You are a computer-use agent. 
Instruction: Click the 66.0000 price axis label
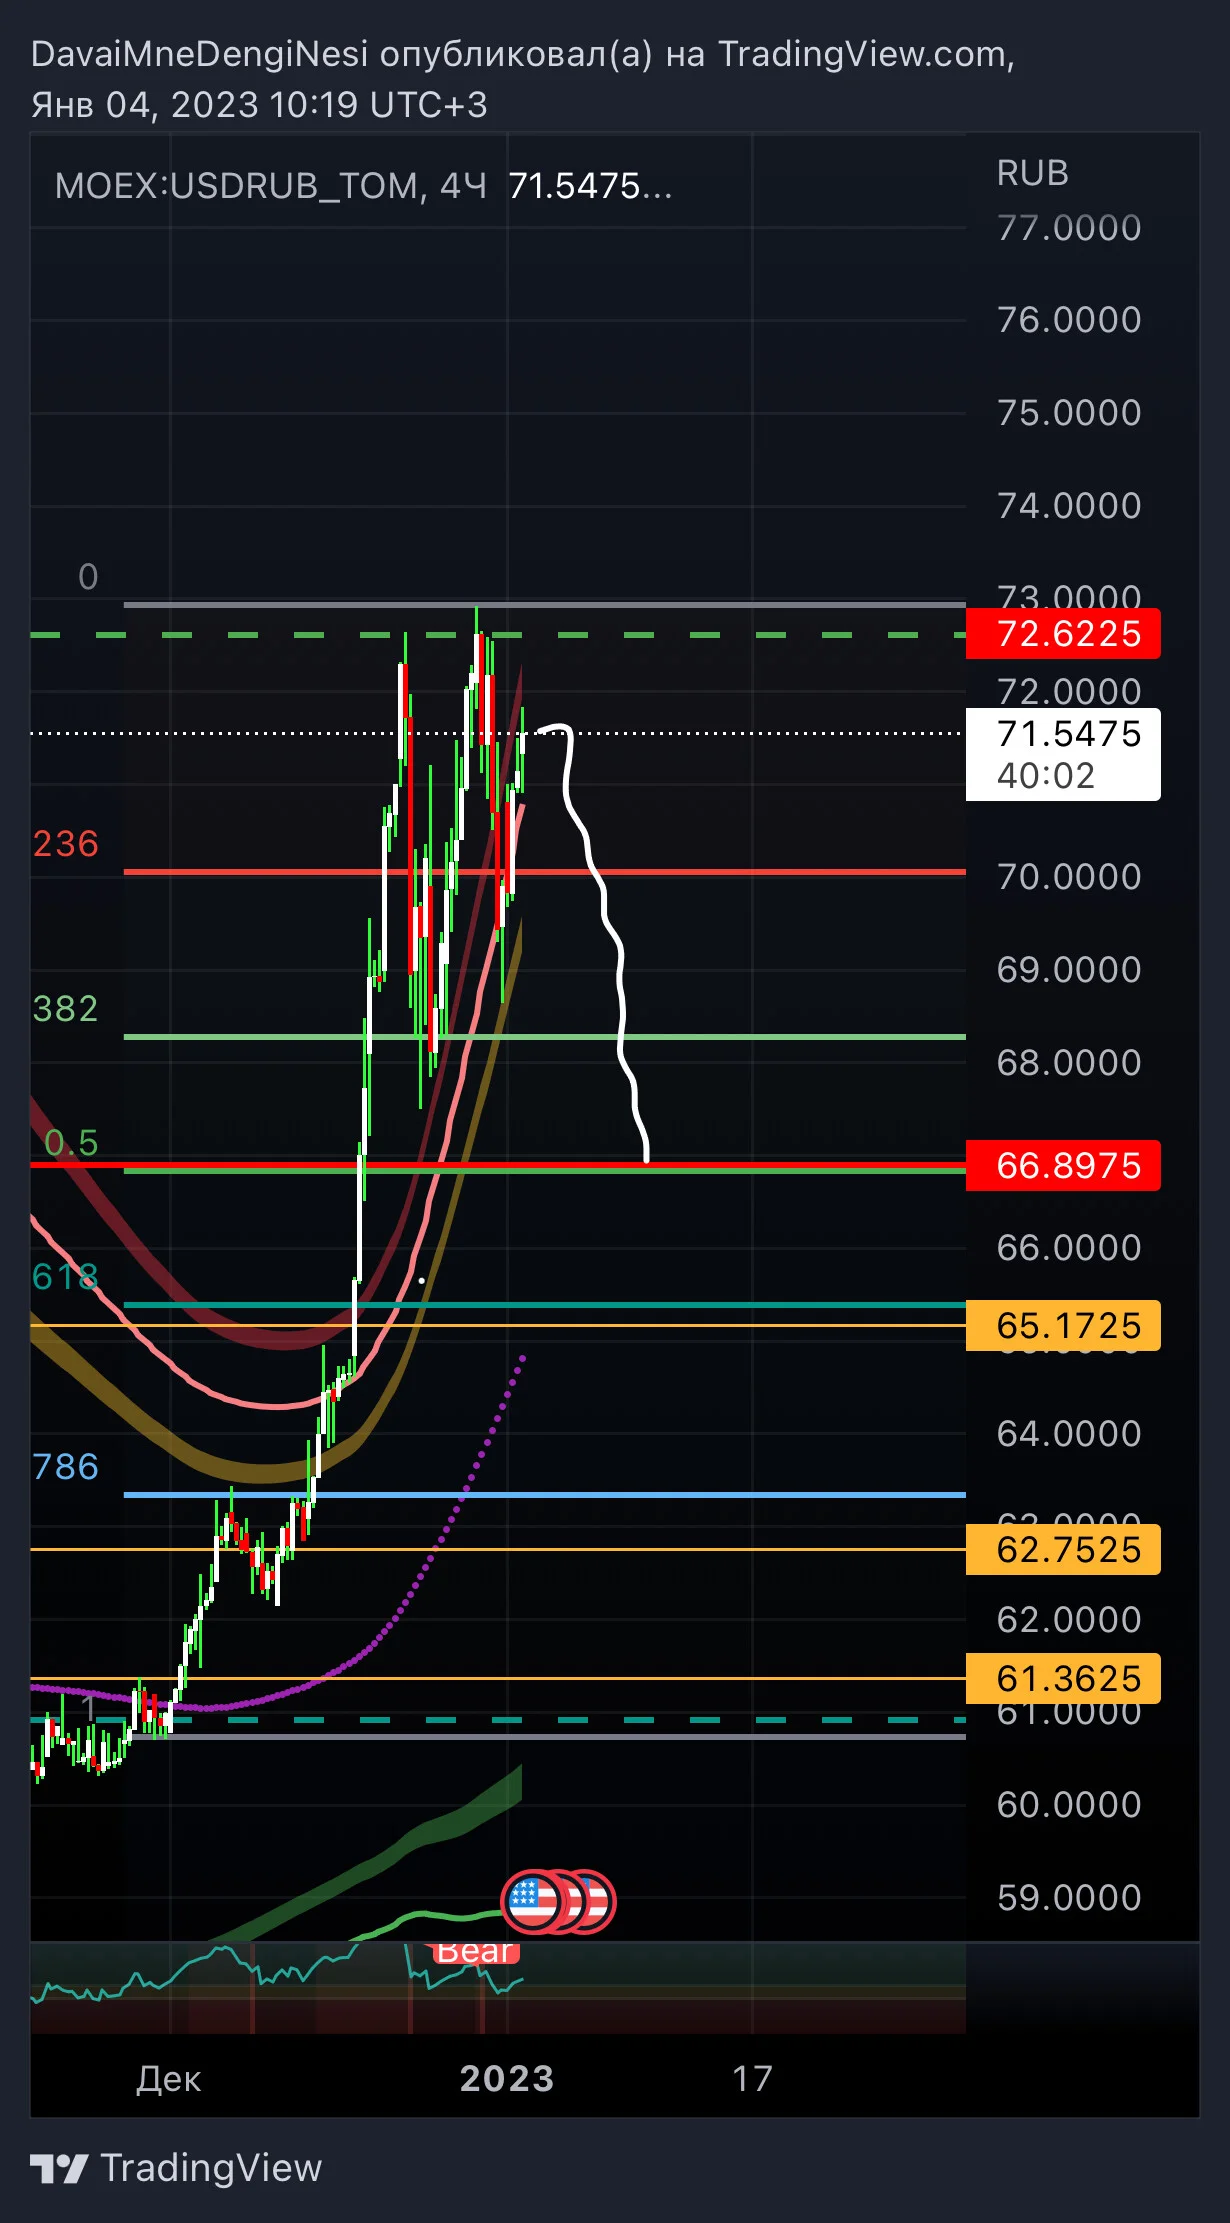click(1069, 1248)
